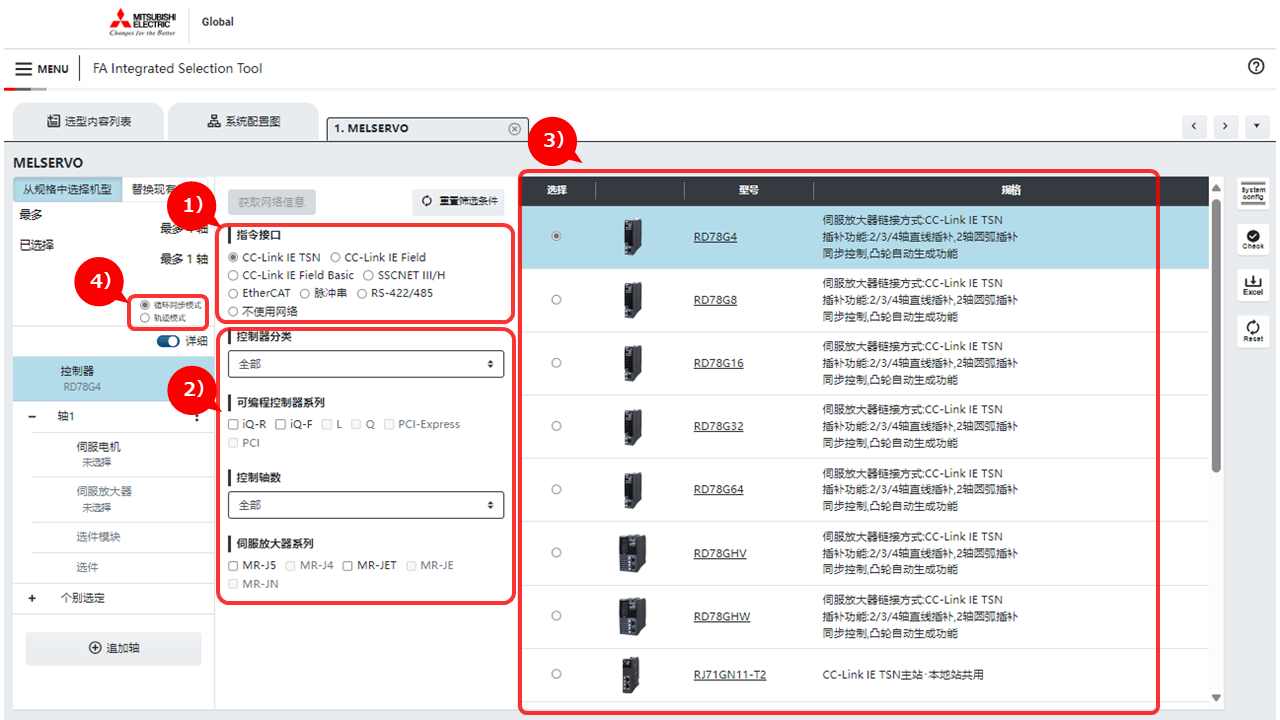The width and height of the screenshot is (1280, 720).
Task: Select the RD78GHV row radio button
Action: (557, 552)
